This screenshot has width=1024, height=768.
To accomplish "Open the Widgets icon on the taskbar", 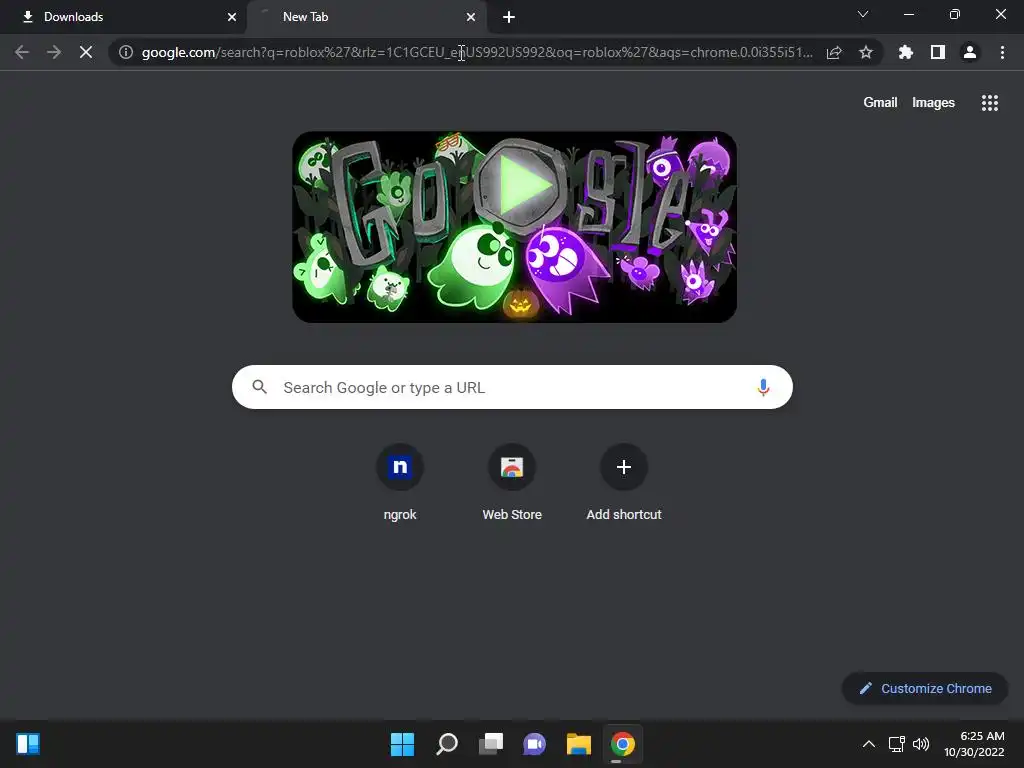I will click(x=28, y=744).
